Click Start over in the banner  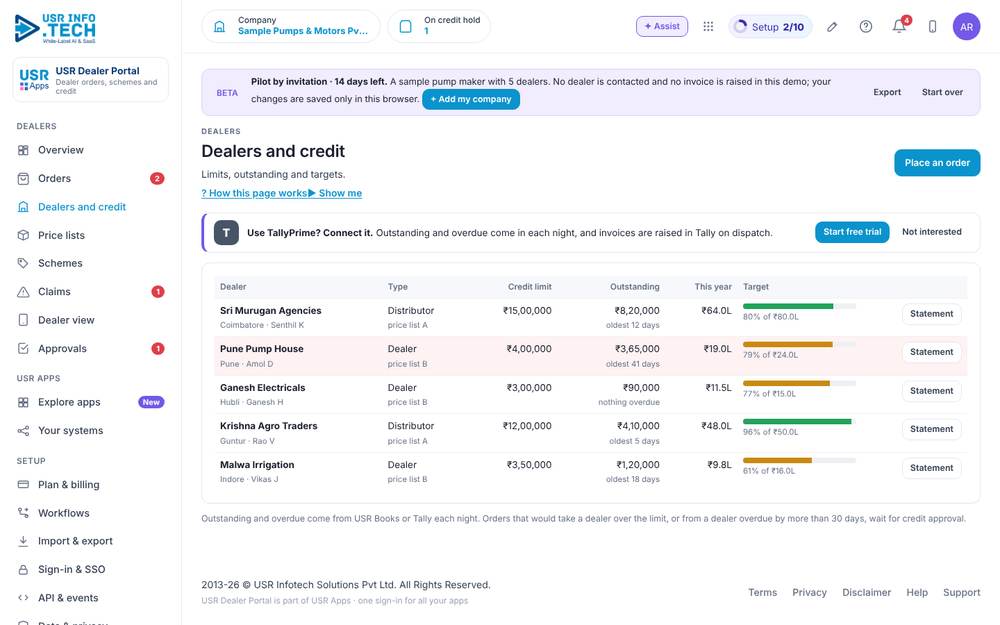[x=942, y=92]
